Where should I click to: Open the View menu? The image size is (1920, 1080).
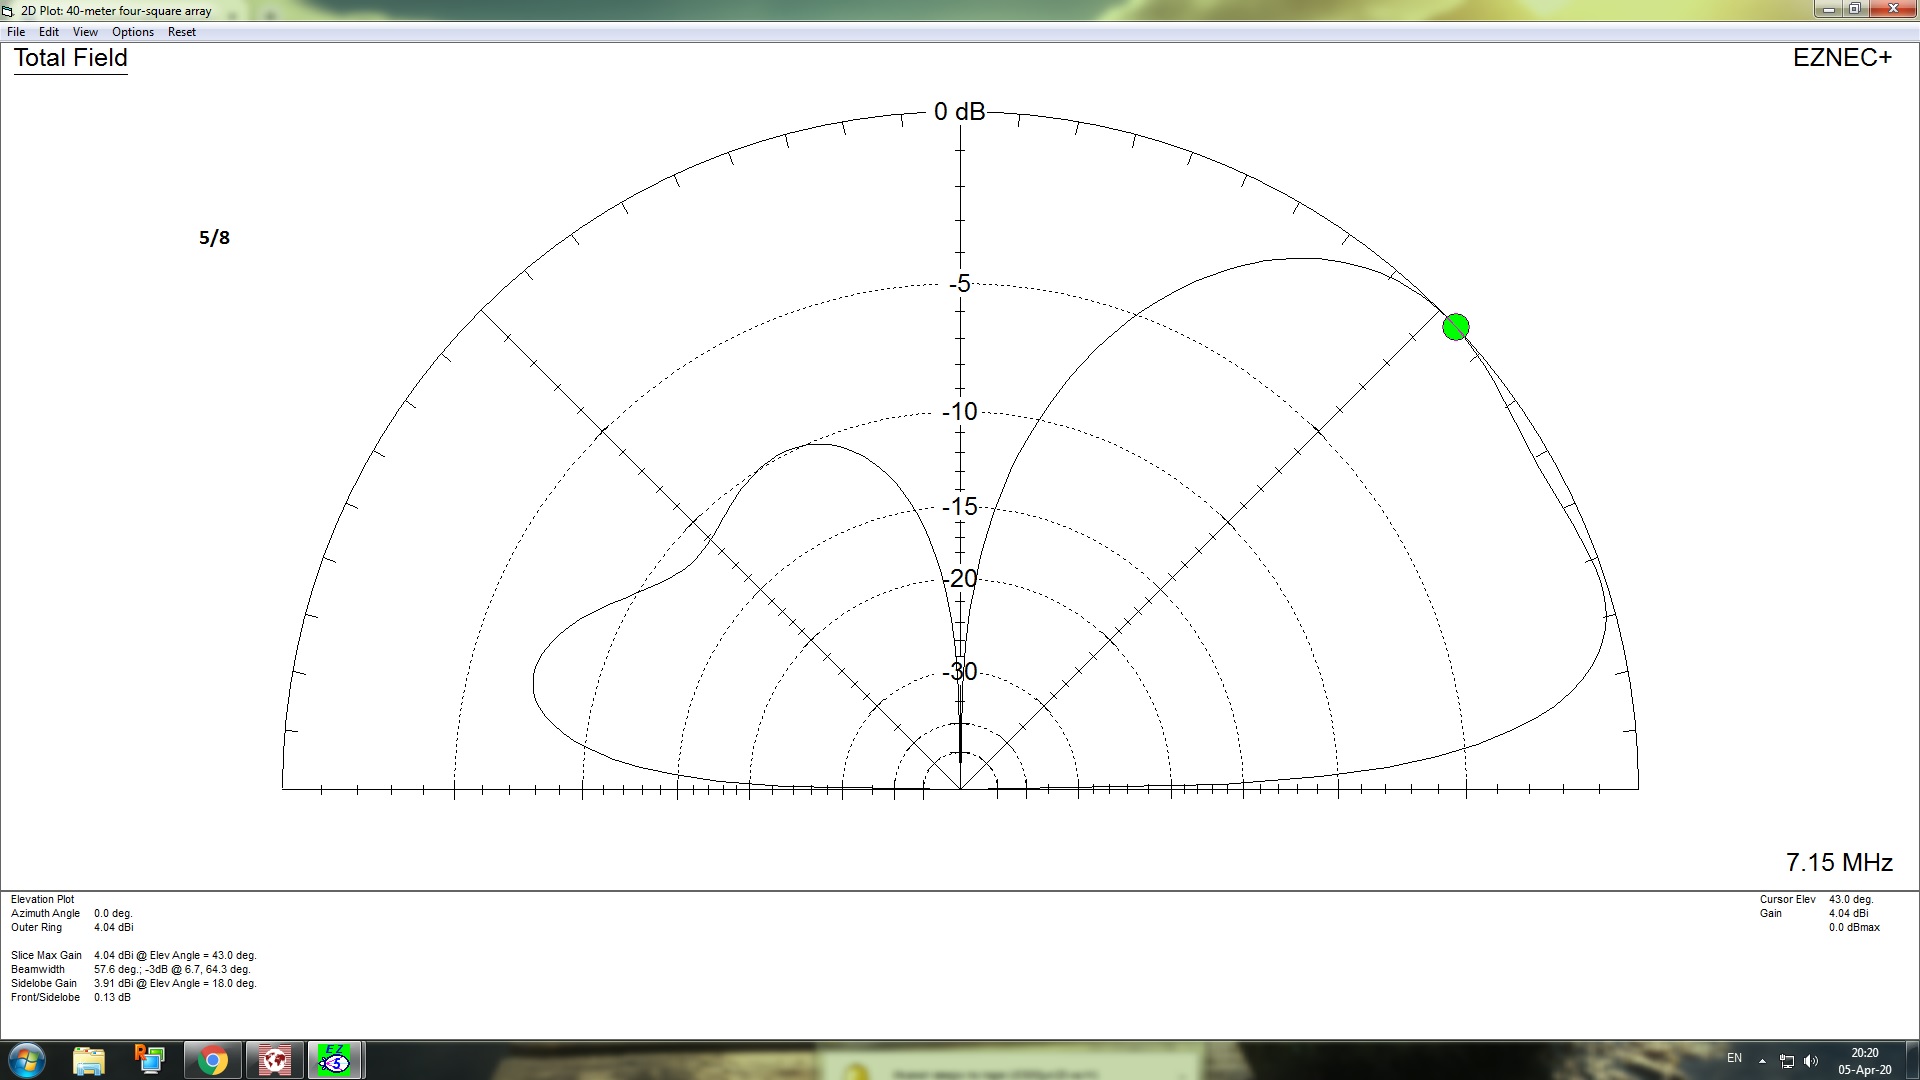tap(85, 32)
